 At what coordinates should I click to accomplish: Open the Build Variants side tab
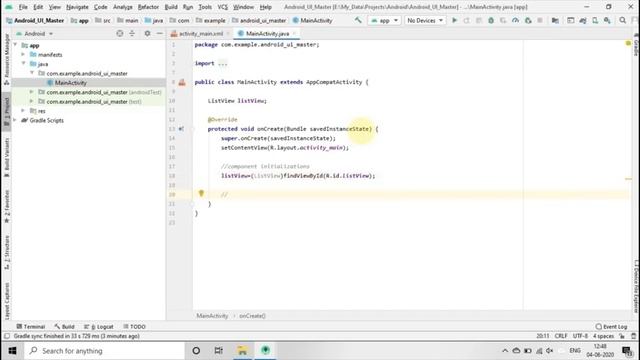(7, 157)
